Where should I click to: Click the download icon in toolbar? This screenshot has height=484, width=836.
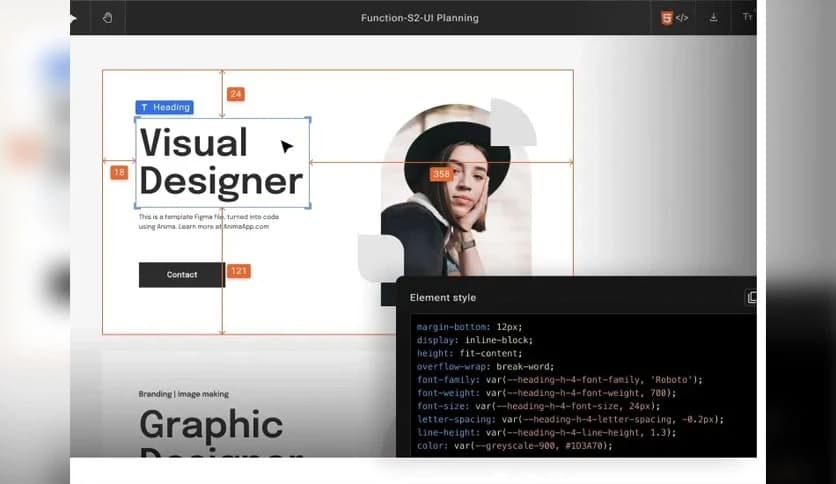[714, 17]
